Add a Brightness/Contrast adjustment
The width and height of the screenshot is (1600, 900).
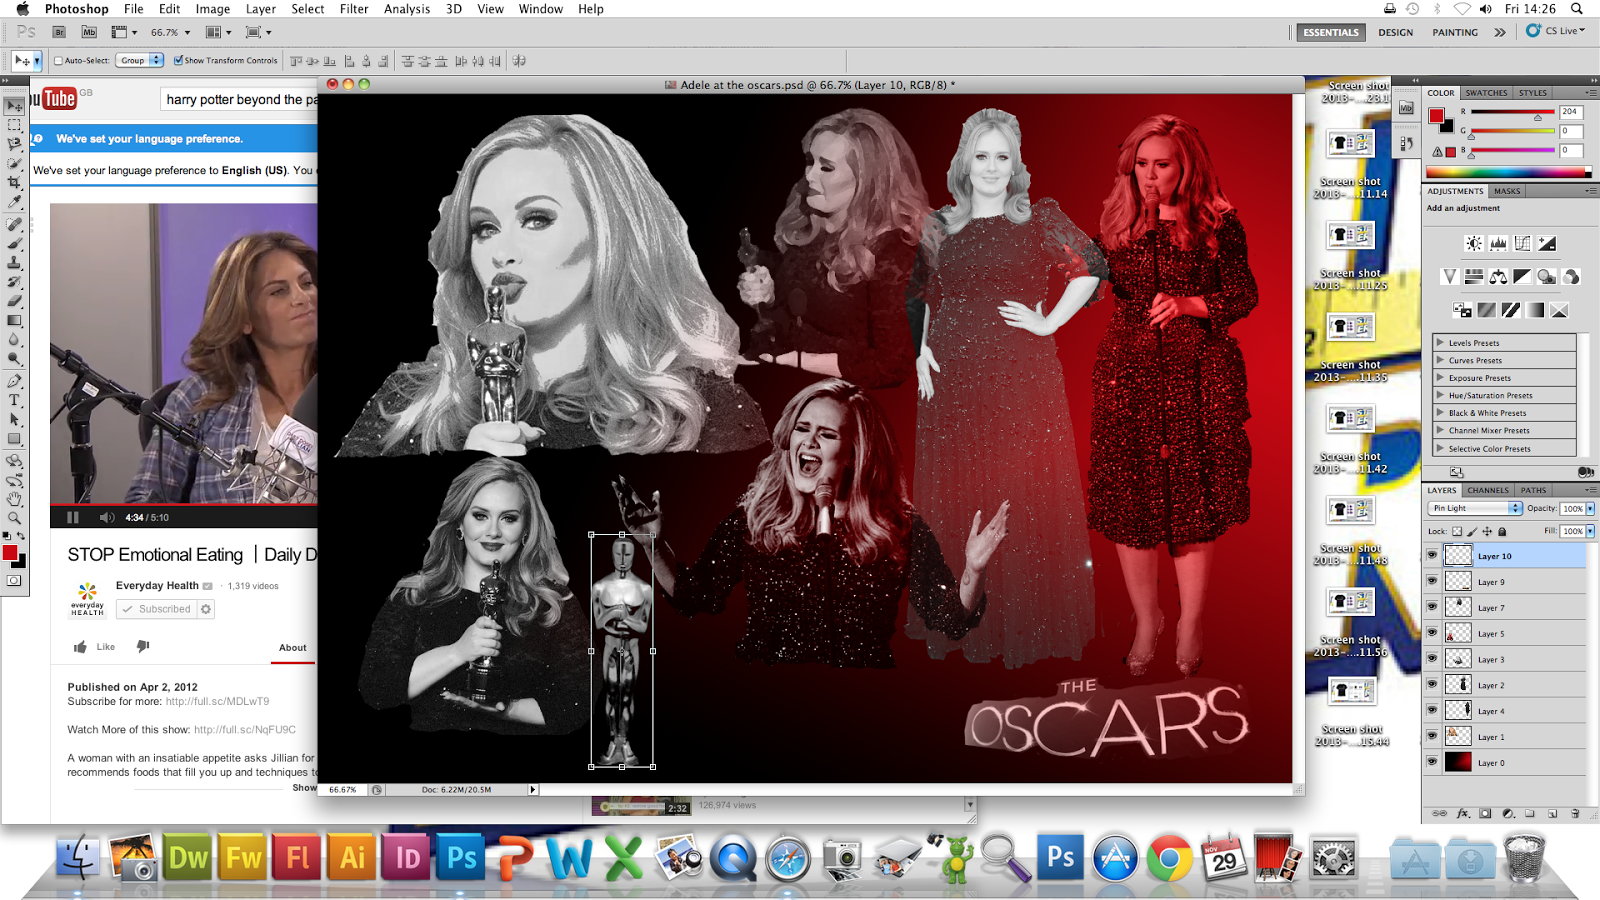coord(1474,243)
